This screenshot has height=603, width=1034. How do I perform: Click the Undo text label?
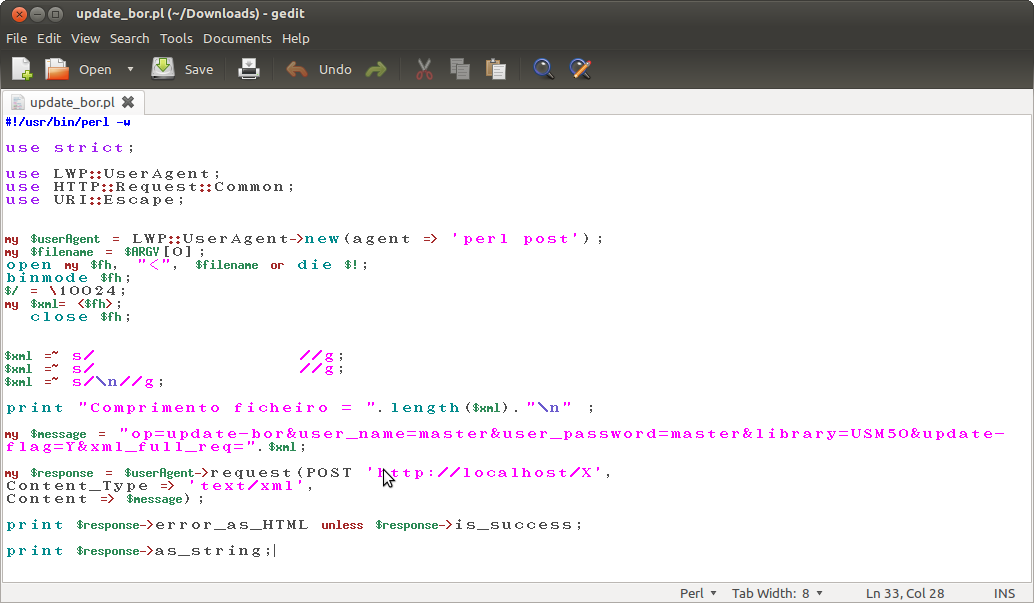[x=335, y=69]
